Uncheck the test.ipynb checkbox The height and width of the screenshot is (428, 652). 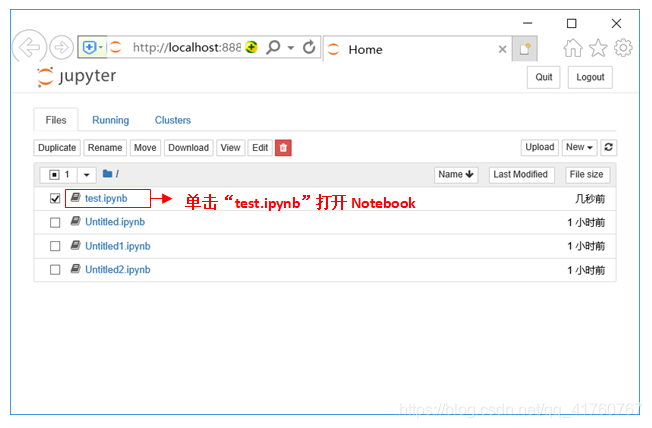click(x=55, y=198)
